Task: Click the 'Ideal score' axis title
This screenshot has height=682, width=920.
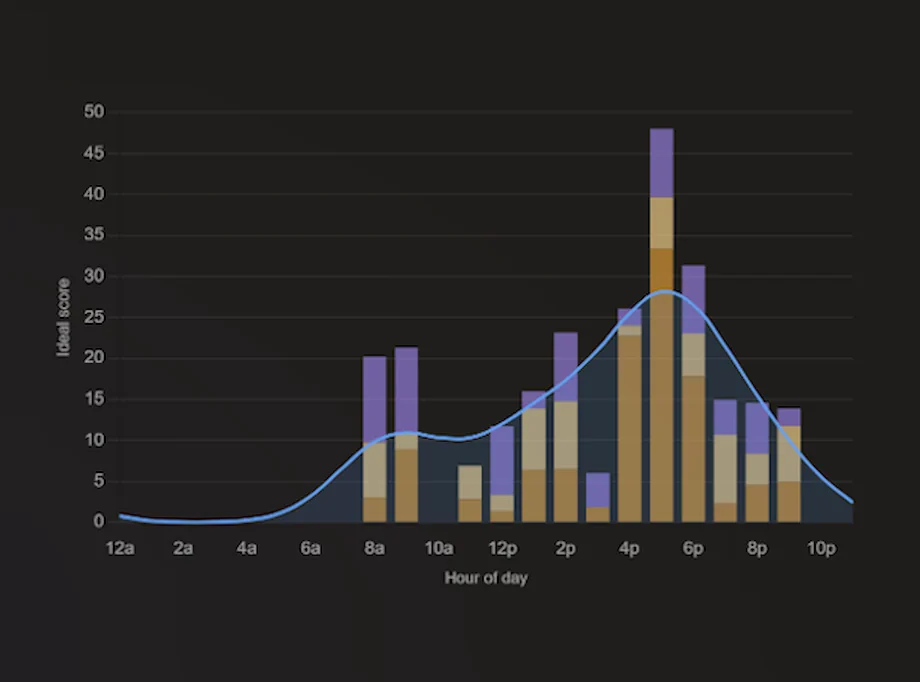Action: point(63,317)
